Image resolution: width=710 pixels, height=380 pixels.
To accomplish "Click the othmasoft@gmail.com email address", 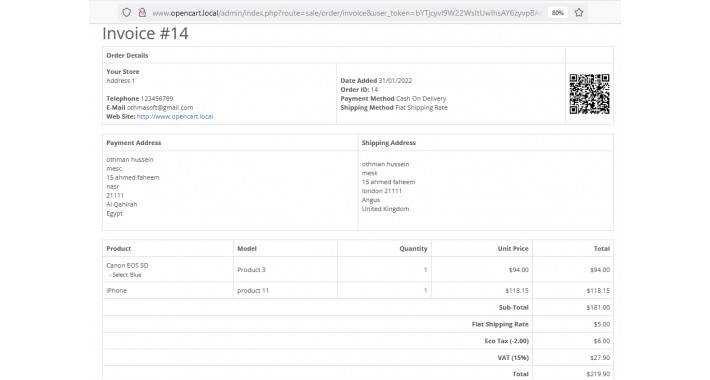I will [x=160, y=107].
